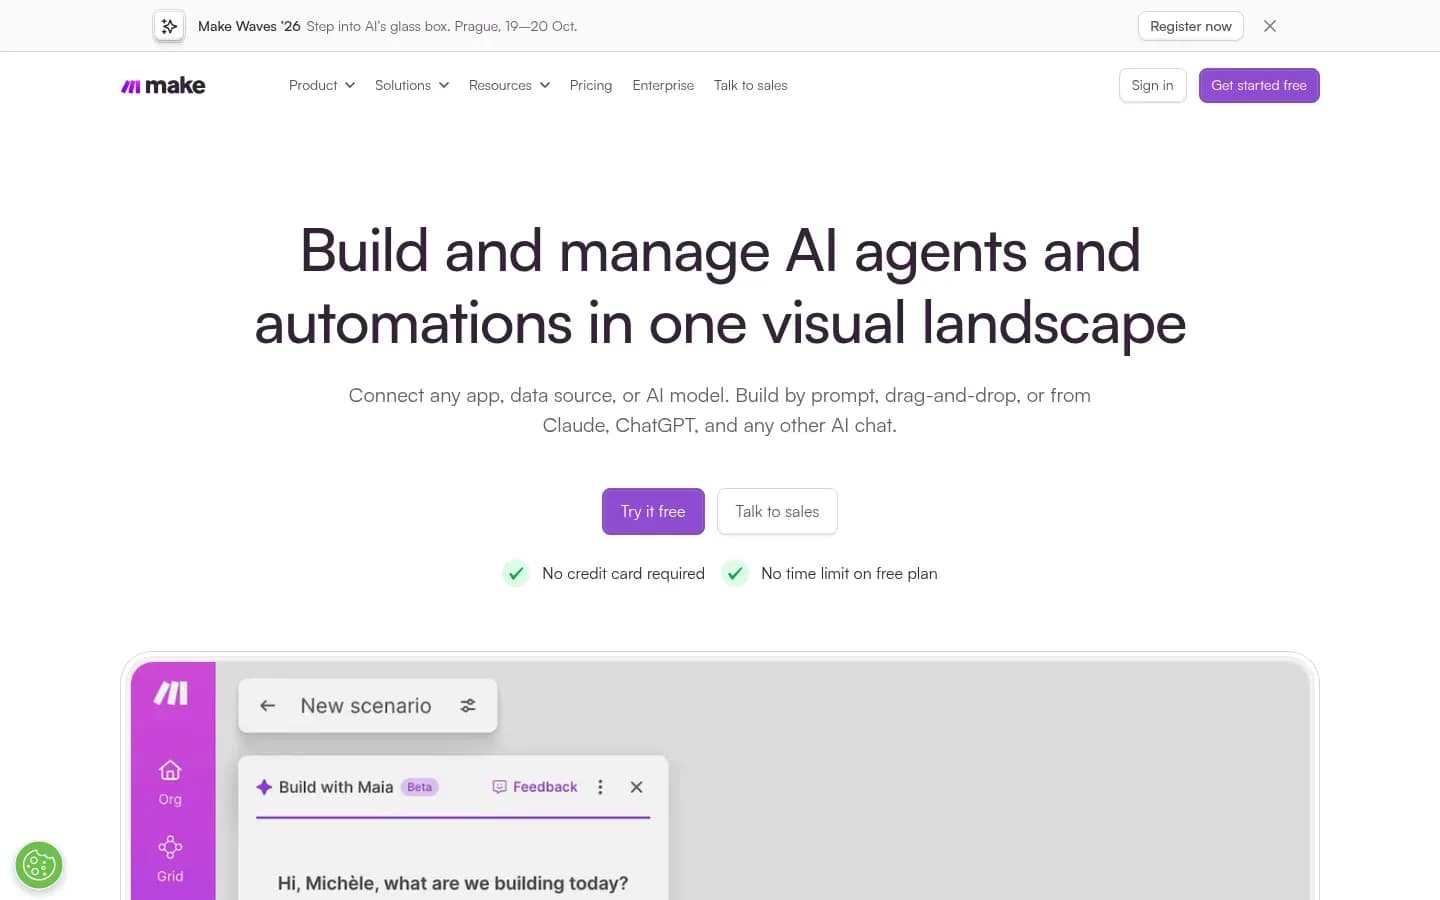
Task: Dismiss the Make Waves announcement banner
Action: pyautogui.click(x=1270, y=26)
